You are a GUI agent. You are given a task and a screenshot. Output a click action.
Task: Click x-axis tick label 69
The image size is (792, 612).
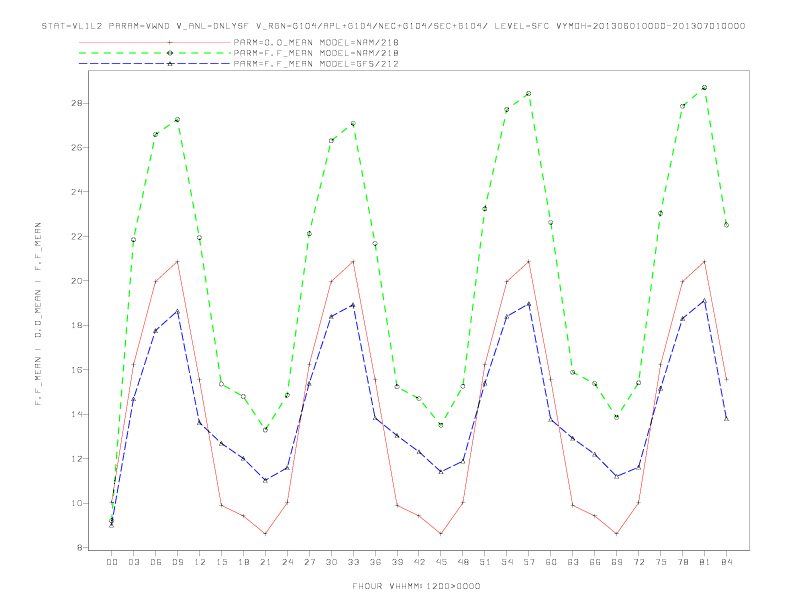click(617, 562)
